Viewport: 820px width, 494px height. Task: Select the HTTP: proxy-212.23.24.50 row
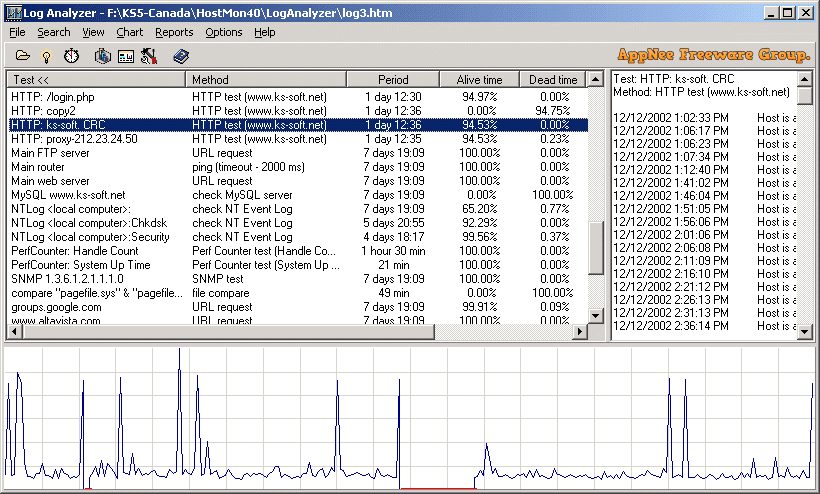point(298,139)
